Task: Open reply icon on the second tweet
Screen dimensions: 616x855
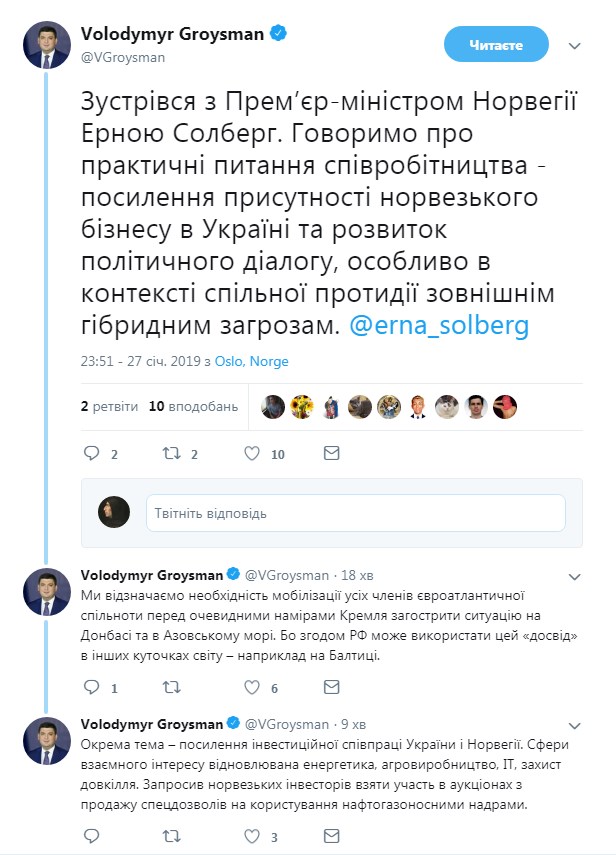Action: (x=92, y=686)
